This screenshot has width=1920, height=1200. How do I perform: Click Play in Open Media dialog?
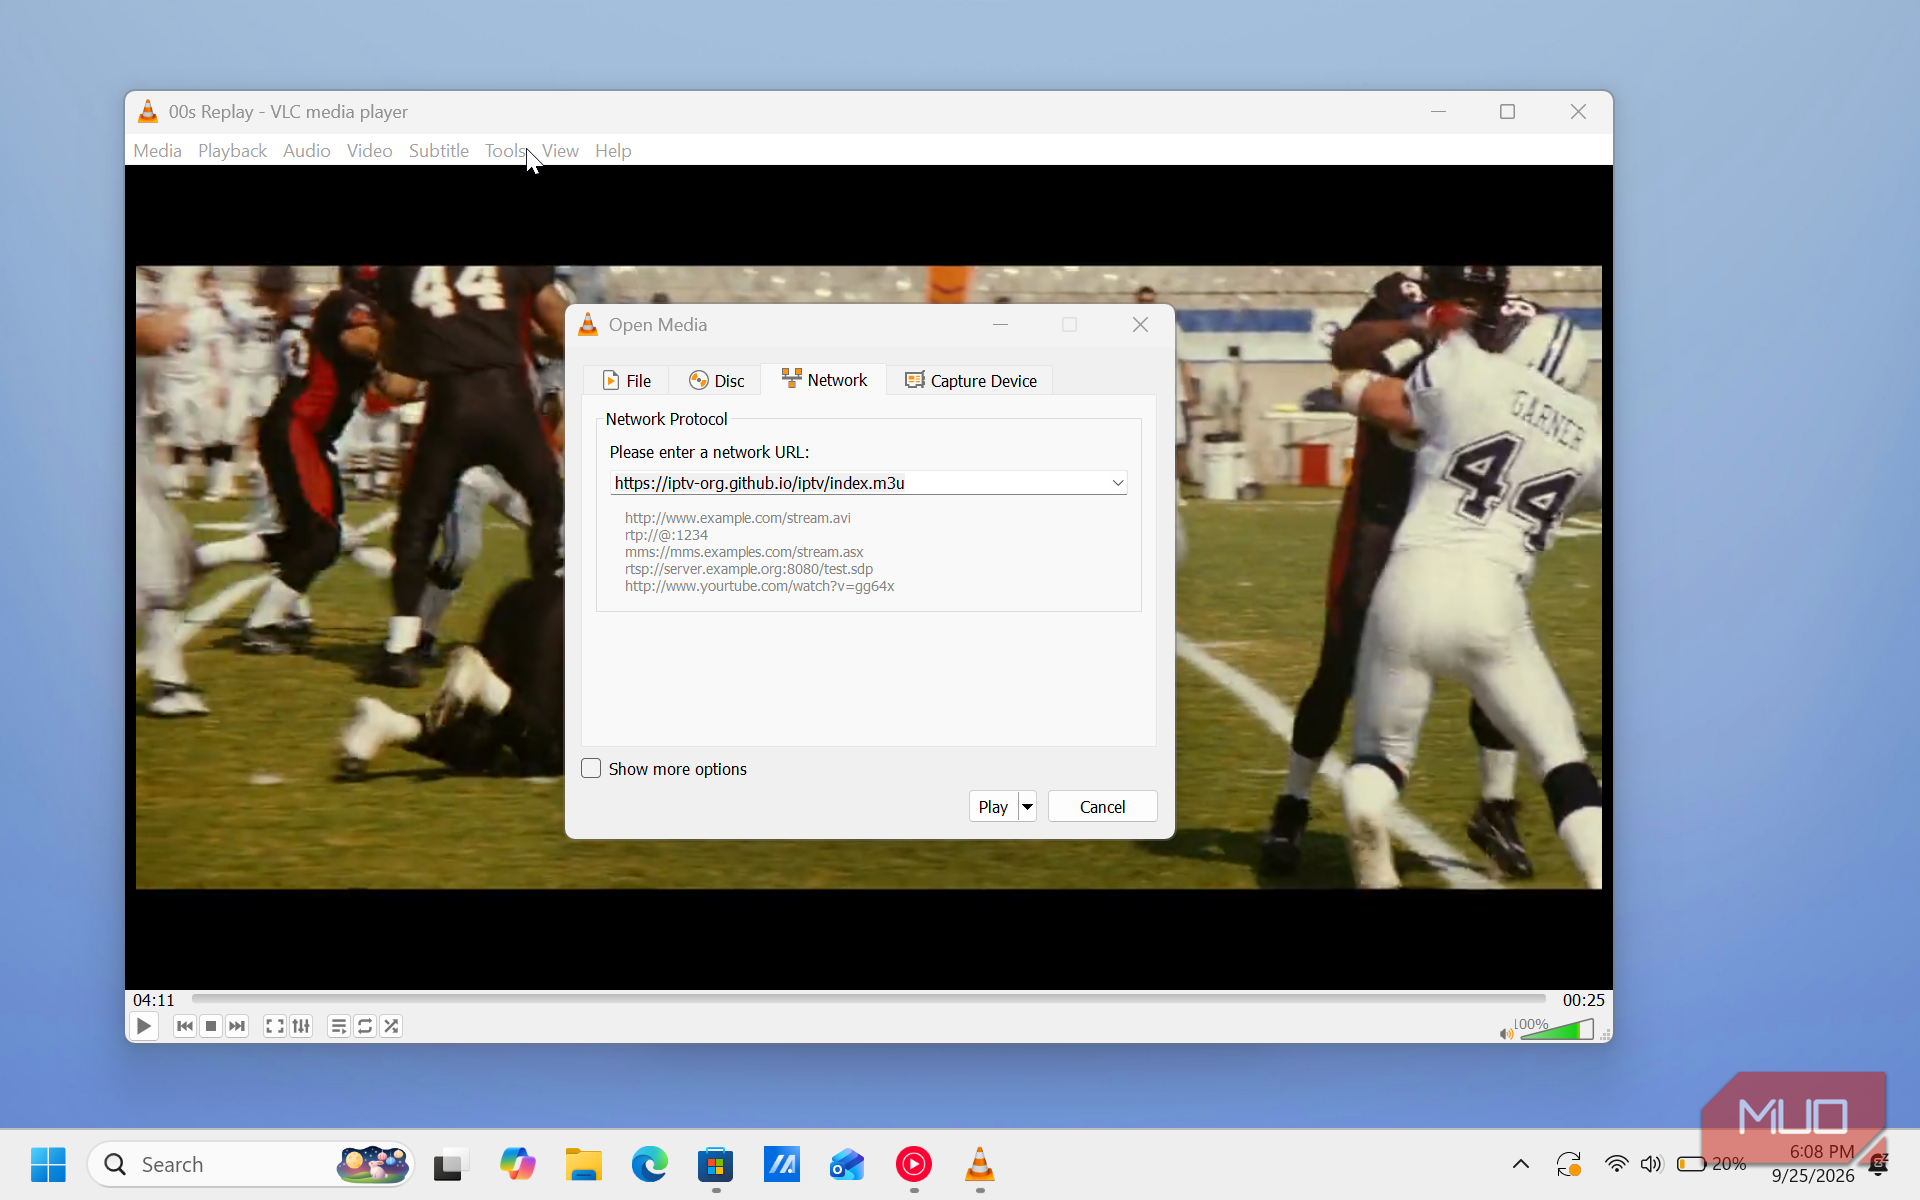click(993, 807)
